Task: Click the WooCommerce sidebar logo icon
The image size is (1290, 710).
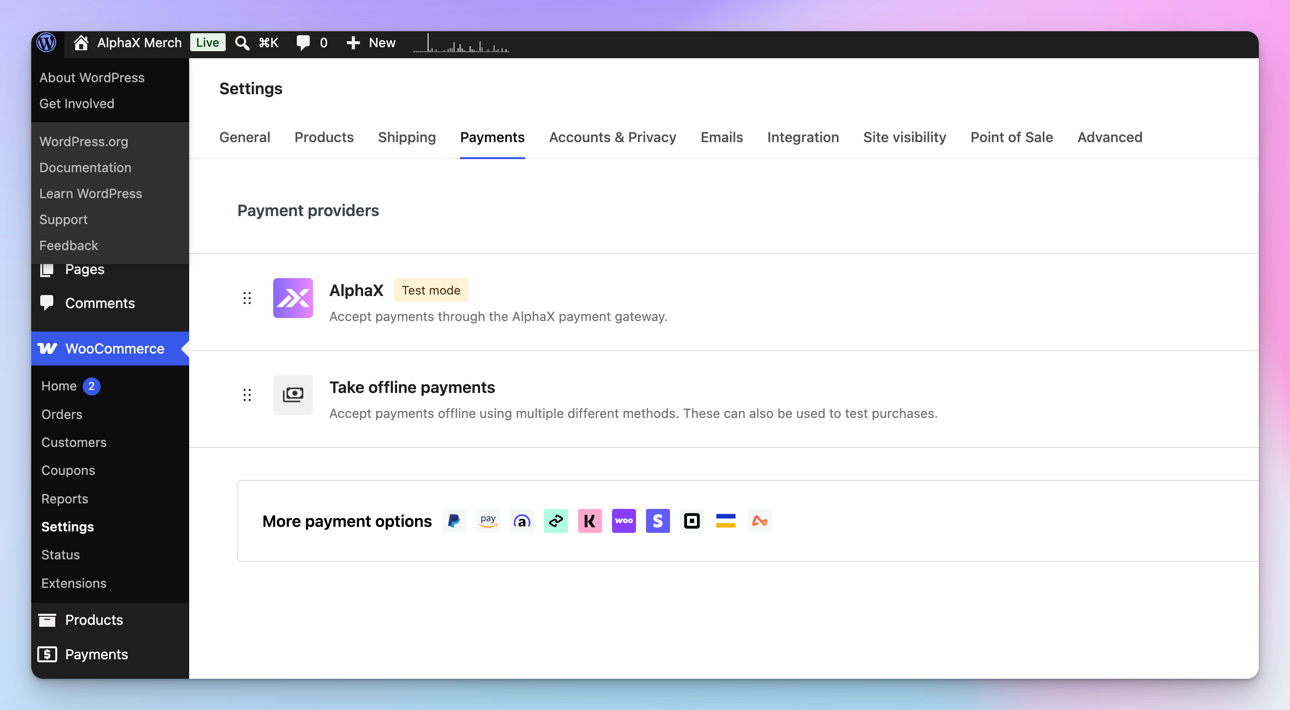Action: pos(47,349)
